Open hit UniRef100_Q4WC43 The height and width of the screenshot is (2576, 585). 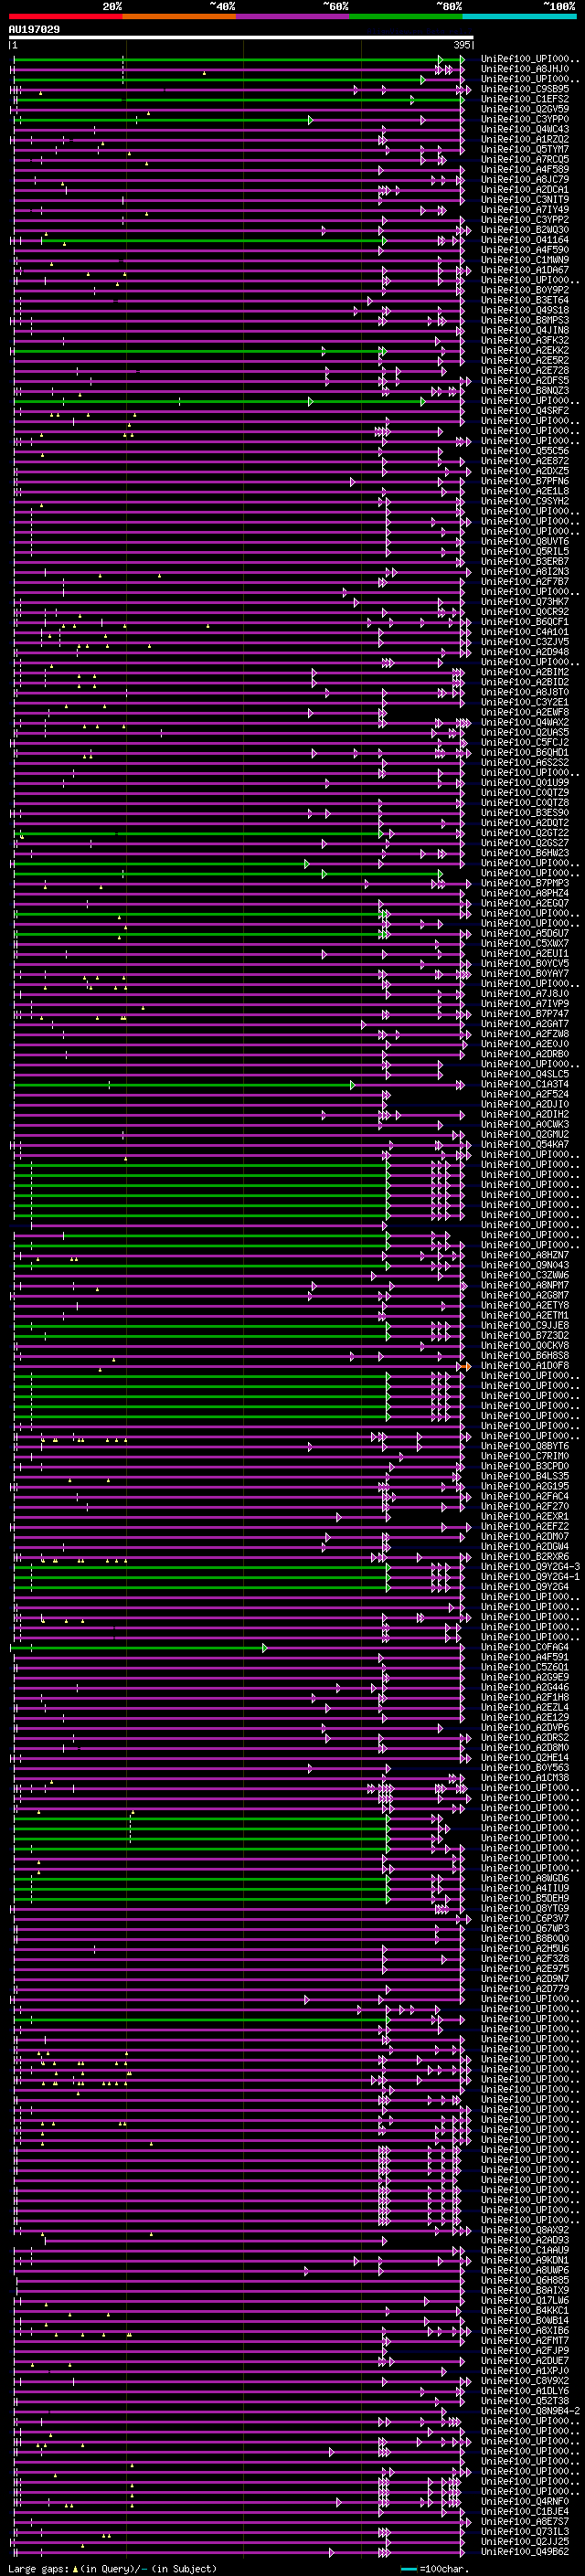[x=525, y=129]
